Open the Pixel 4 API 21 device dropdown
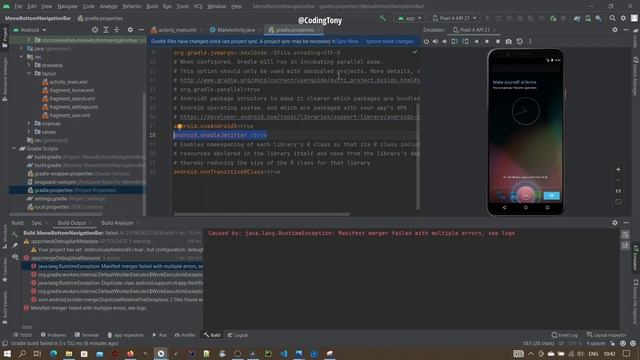The height and width of the screenshot is (360, 640). pyautogui.click(x=454, y=18)
